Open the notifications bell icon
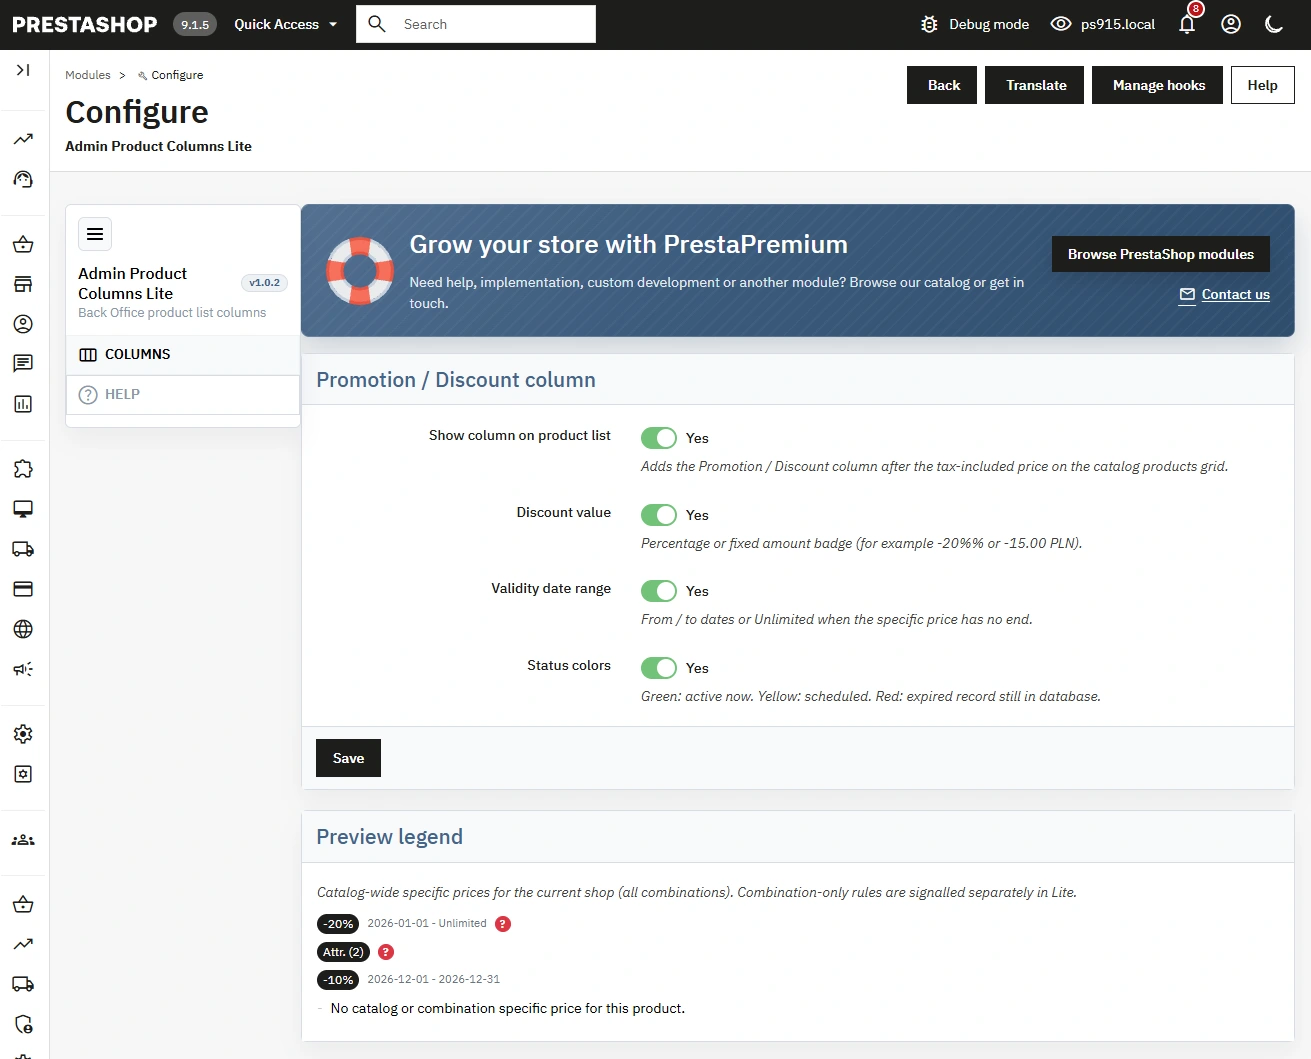 (1187, 24)
